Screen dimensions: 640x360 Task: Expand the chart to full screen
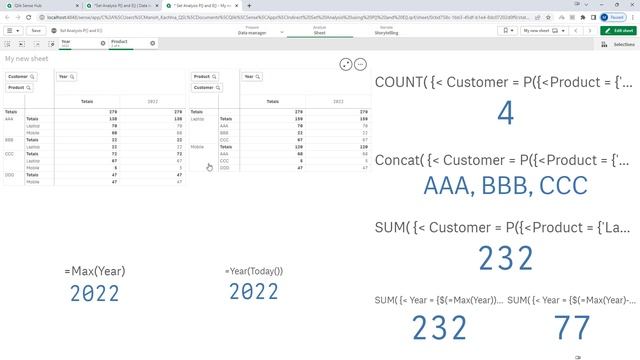point(346,64)
